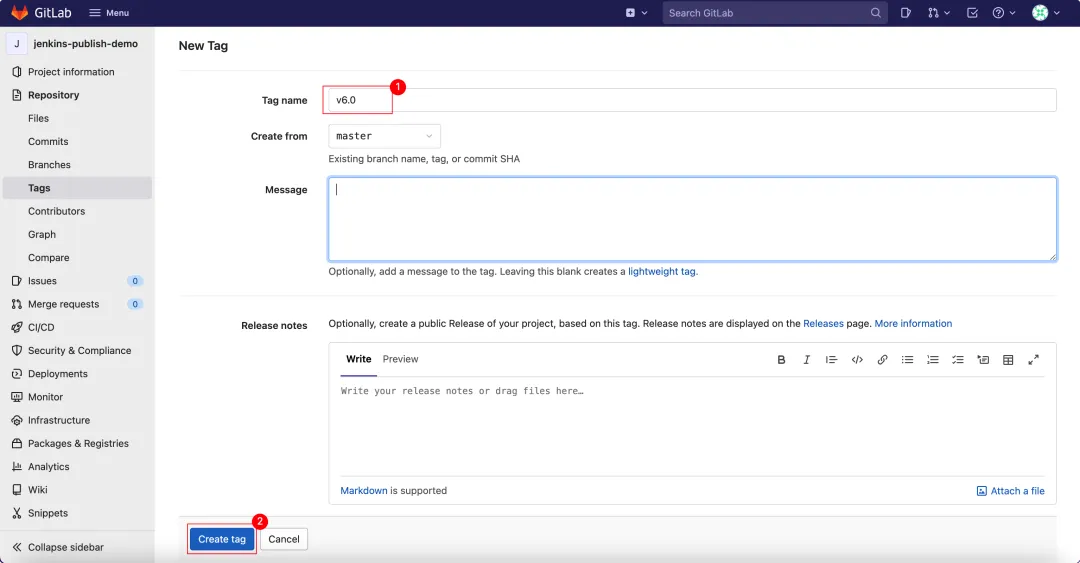
Task: Click the Monitor screen icon
Action: pos(17,397)
